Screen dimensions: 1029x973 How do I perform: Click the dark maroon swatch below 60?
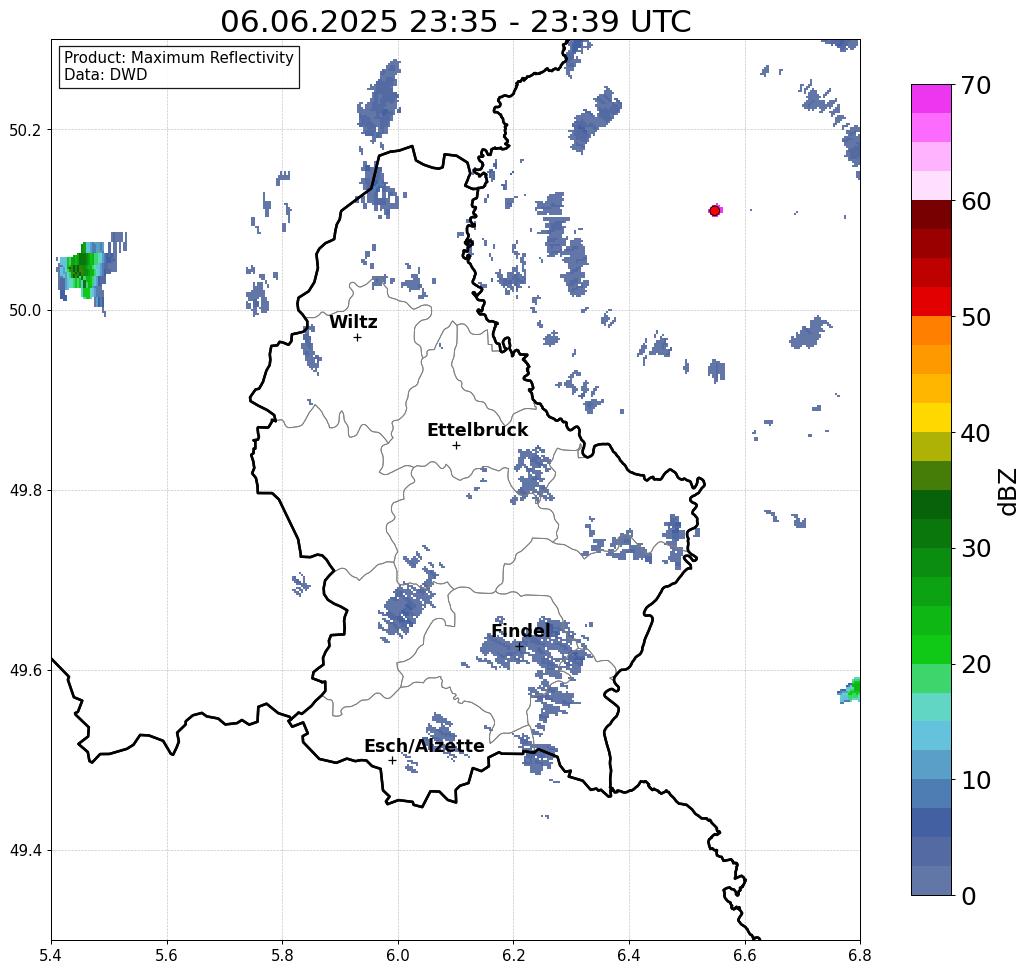pos(931,215)
